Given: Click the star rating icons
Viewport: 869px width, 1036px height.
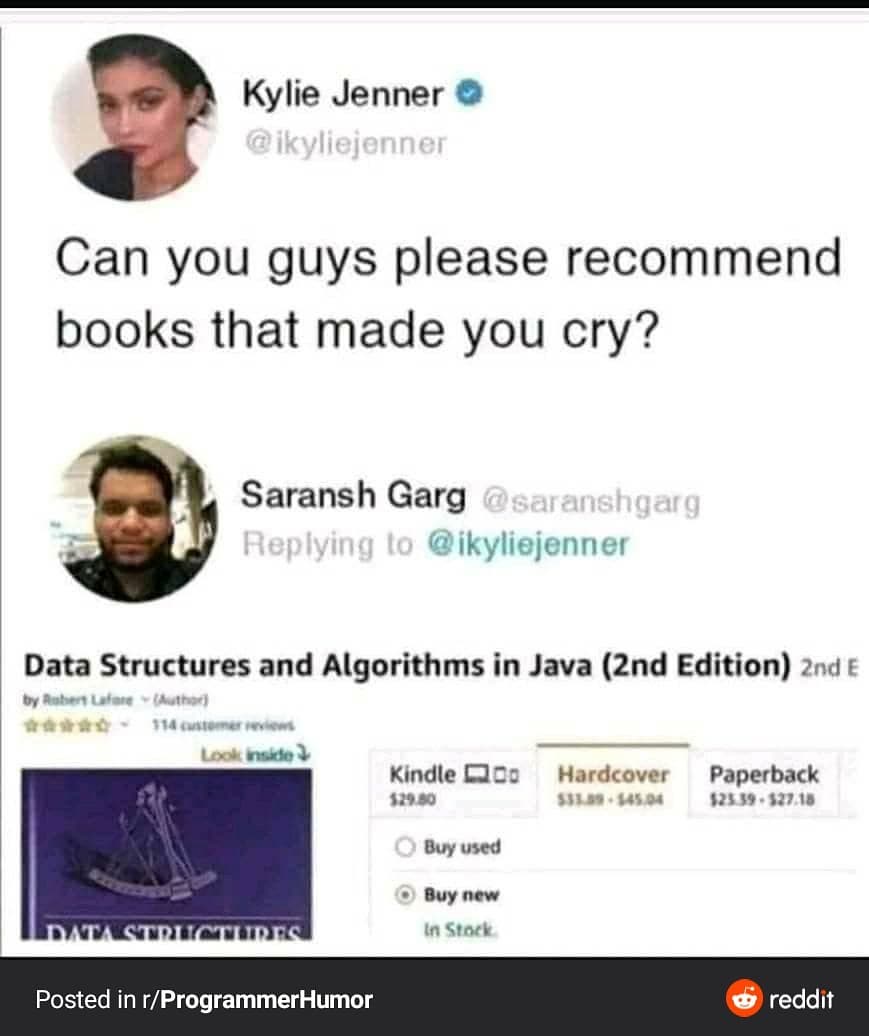Looking at the screenshot, I should (67, 725).
